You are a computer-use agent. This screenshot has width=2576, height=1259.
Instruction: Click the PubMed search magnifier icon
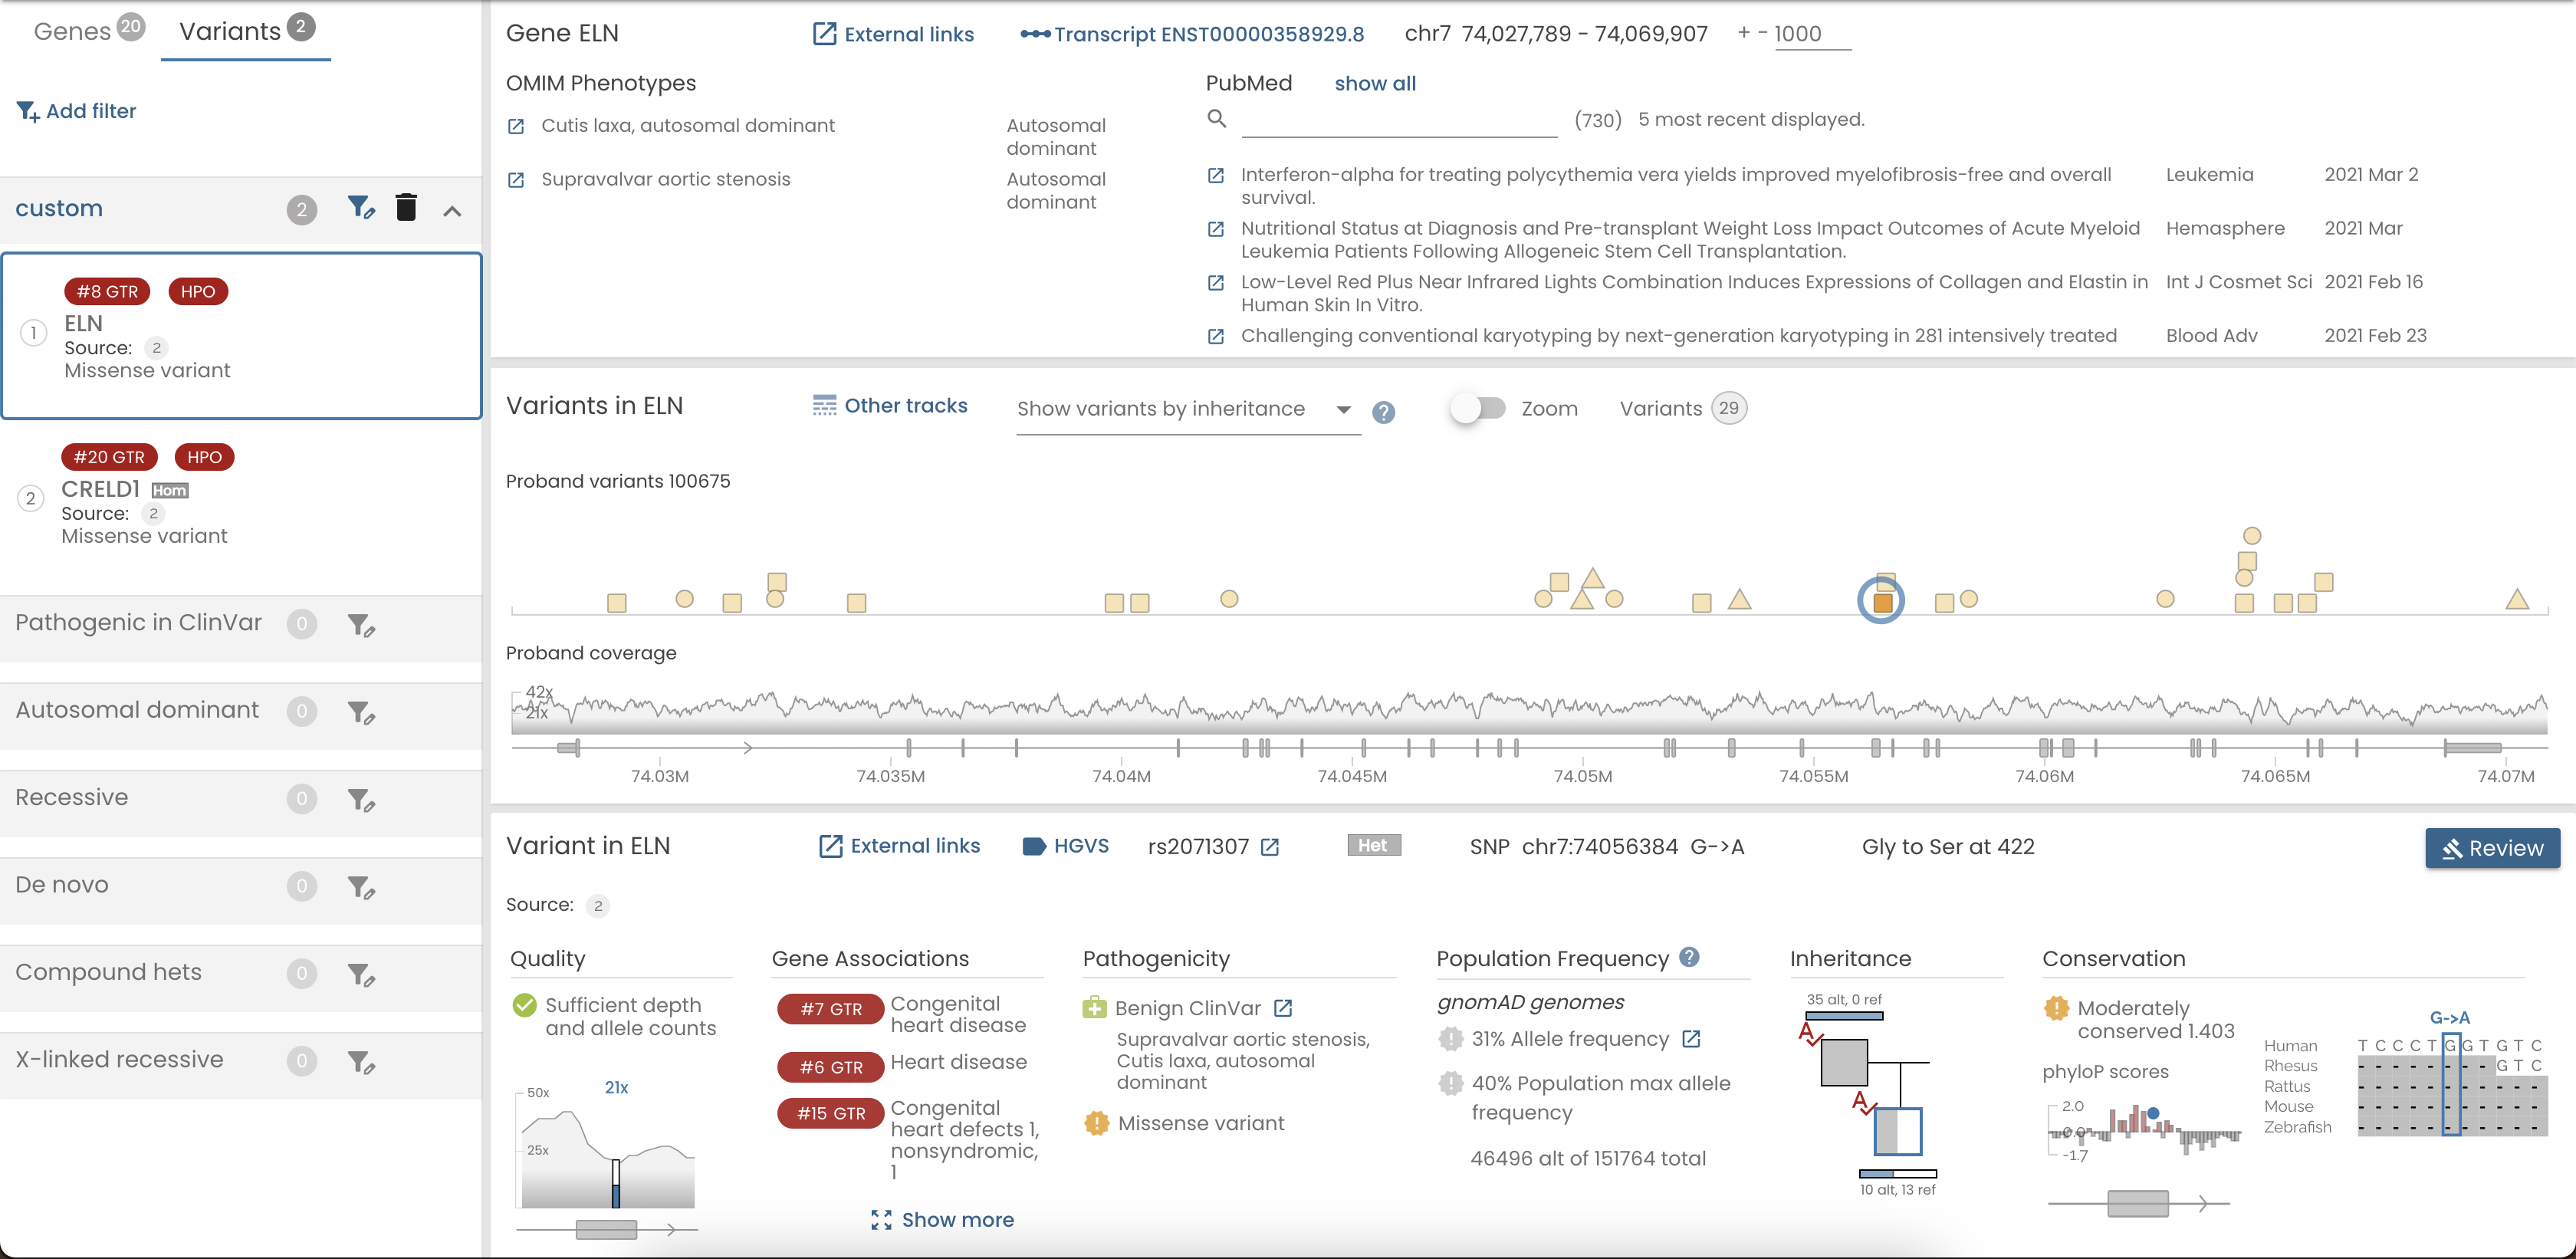1217,119
